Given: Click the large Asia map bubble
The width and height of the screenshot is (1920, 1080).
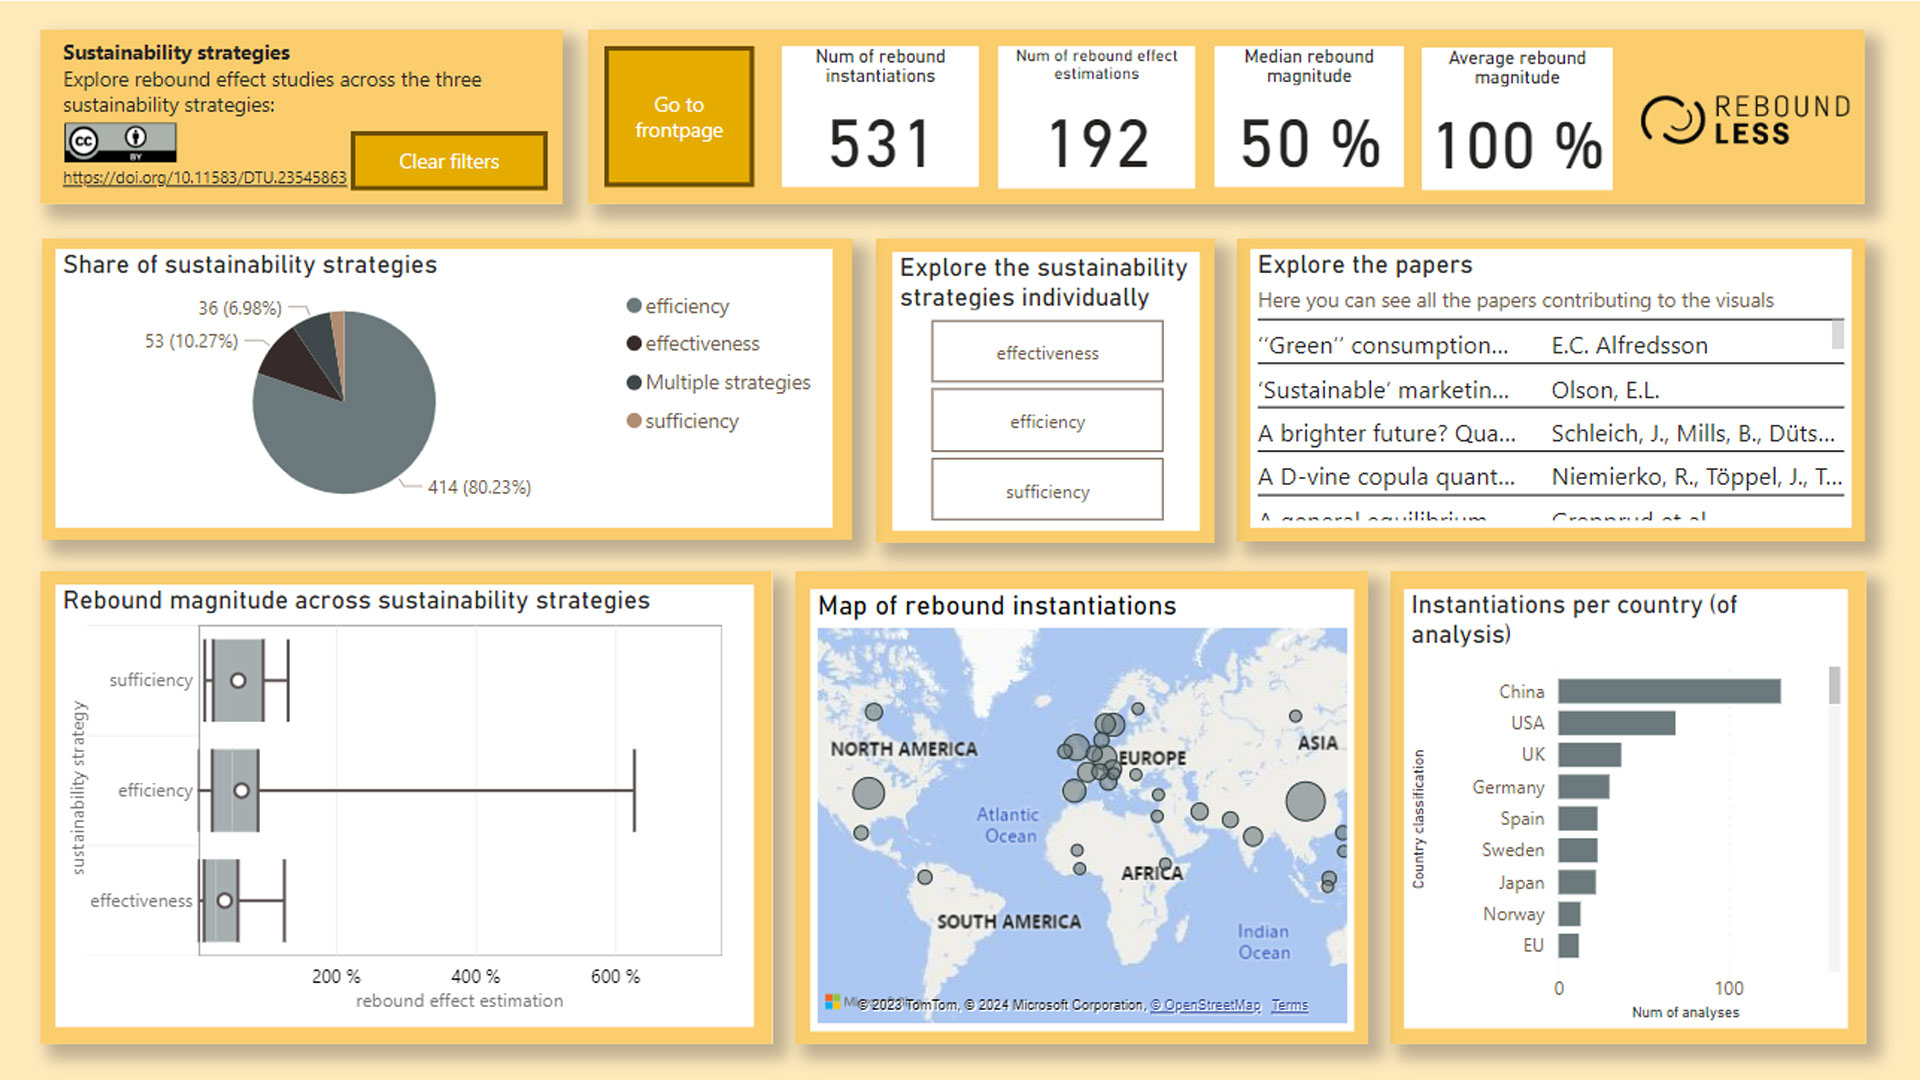Looking at the screenshot, I should coord(1305,801).
